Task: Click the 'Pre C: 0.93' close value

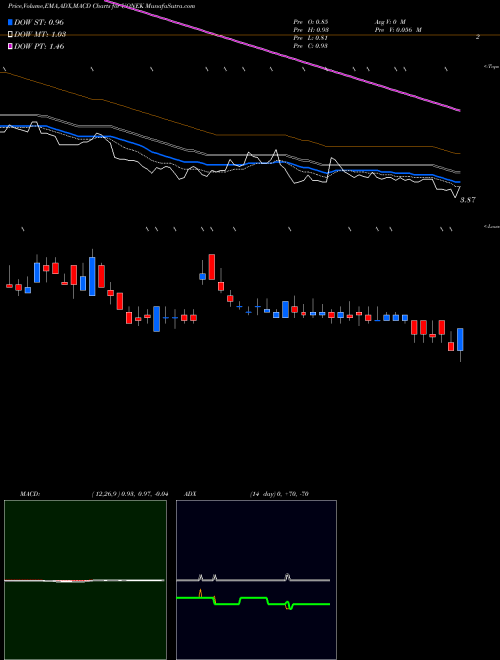Action: (x=311, y=46)
